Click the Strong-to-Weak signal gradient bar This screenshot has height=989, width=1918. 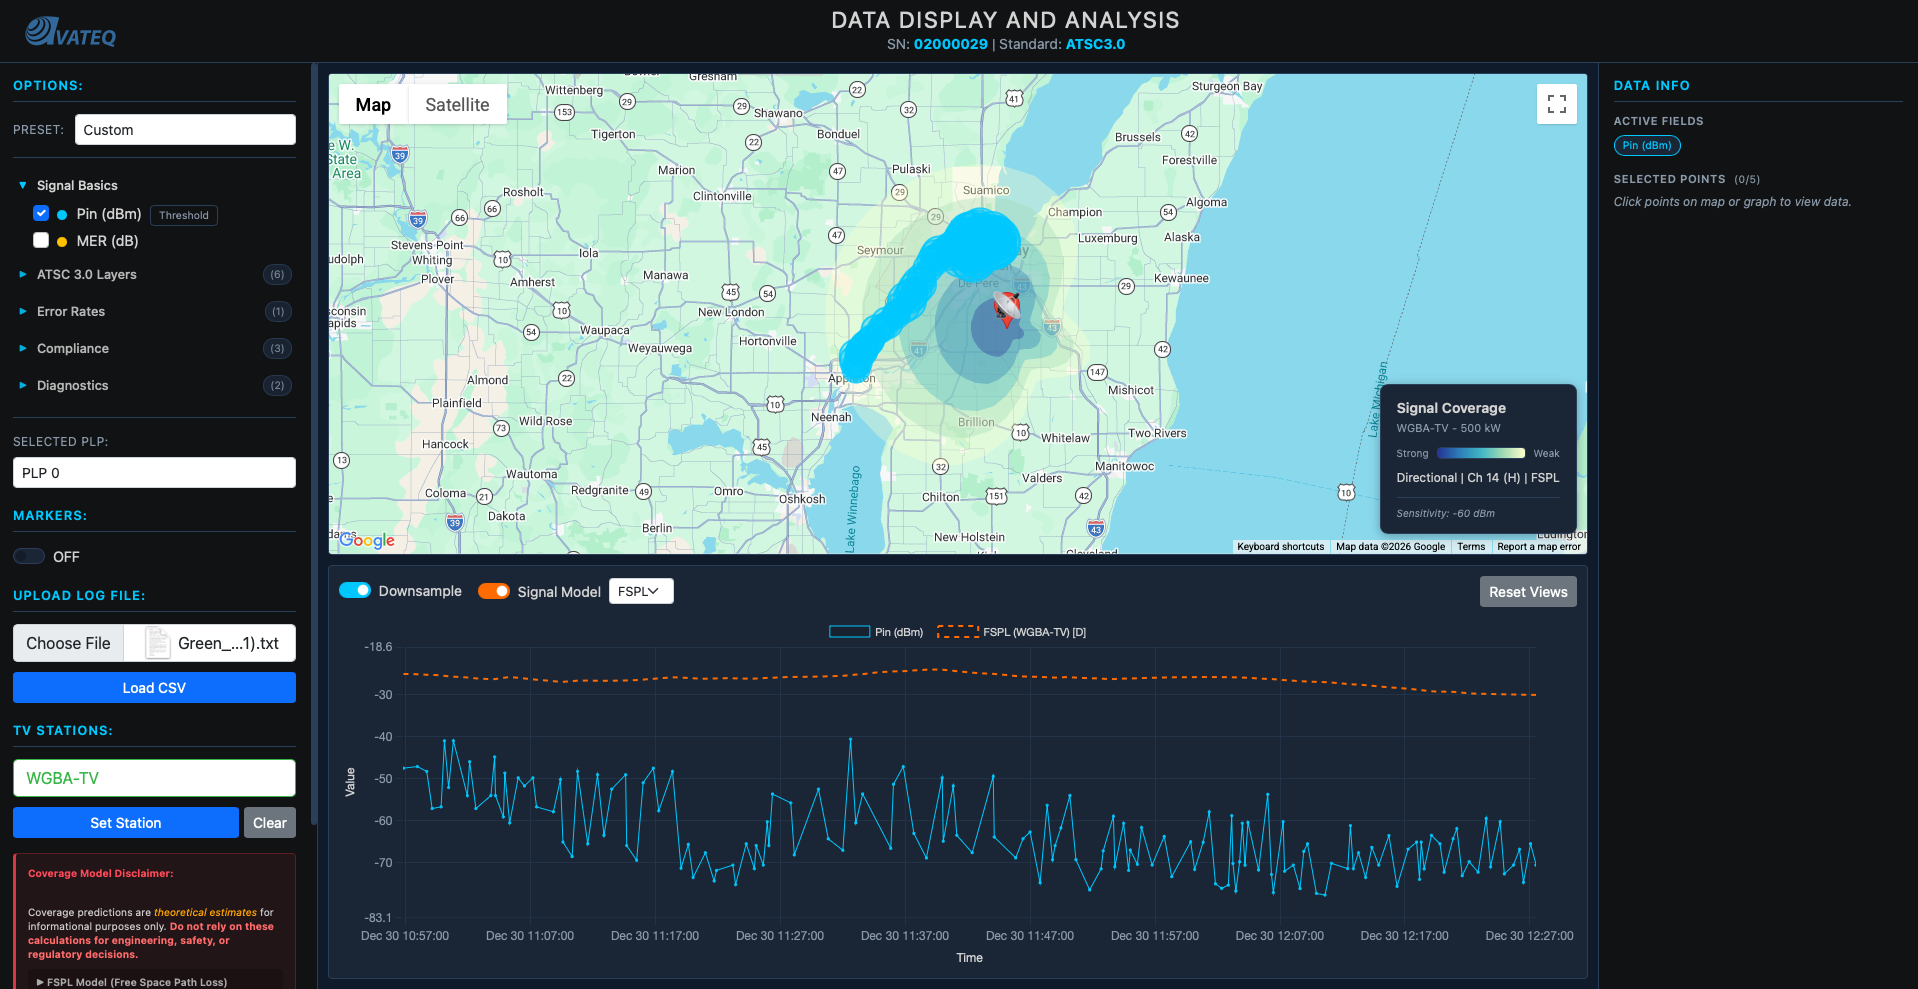pyautogui.click(x=1480, y=453)
